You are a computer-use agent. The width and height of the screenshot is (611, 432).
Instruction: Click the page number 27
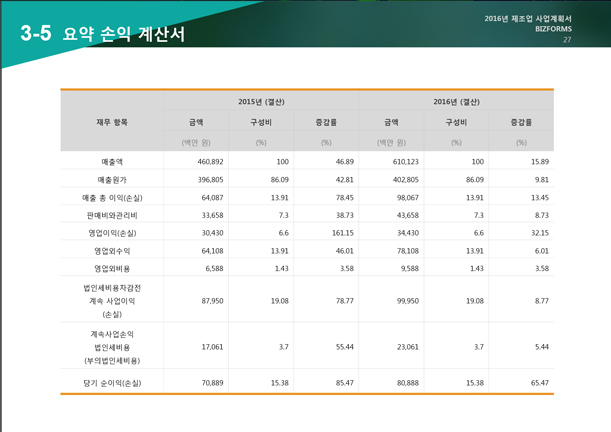coord(567,39)
